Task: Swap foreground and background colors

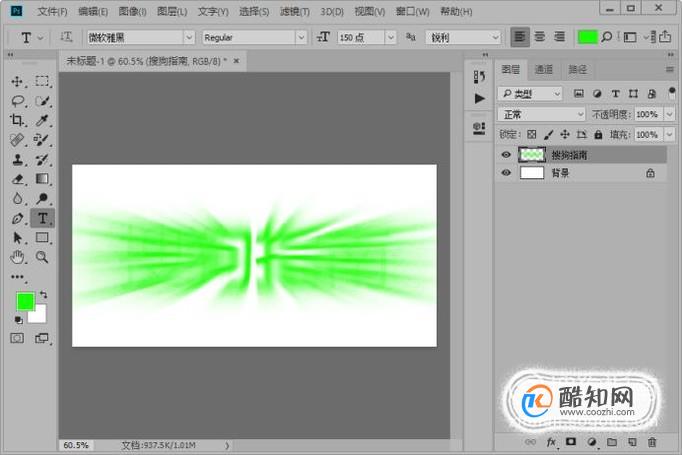Action: [43, 295]
